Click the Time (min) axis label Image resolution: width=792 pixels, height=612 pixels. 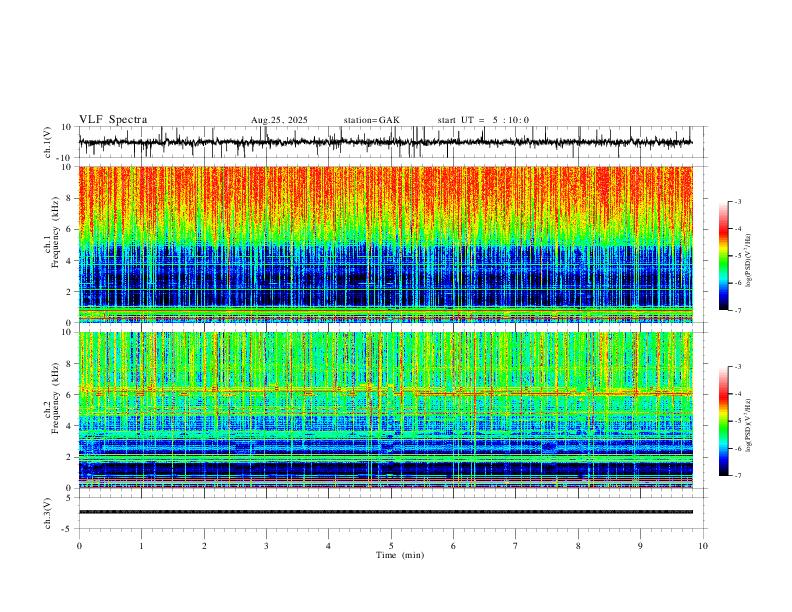tap(400, 555)
